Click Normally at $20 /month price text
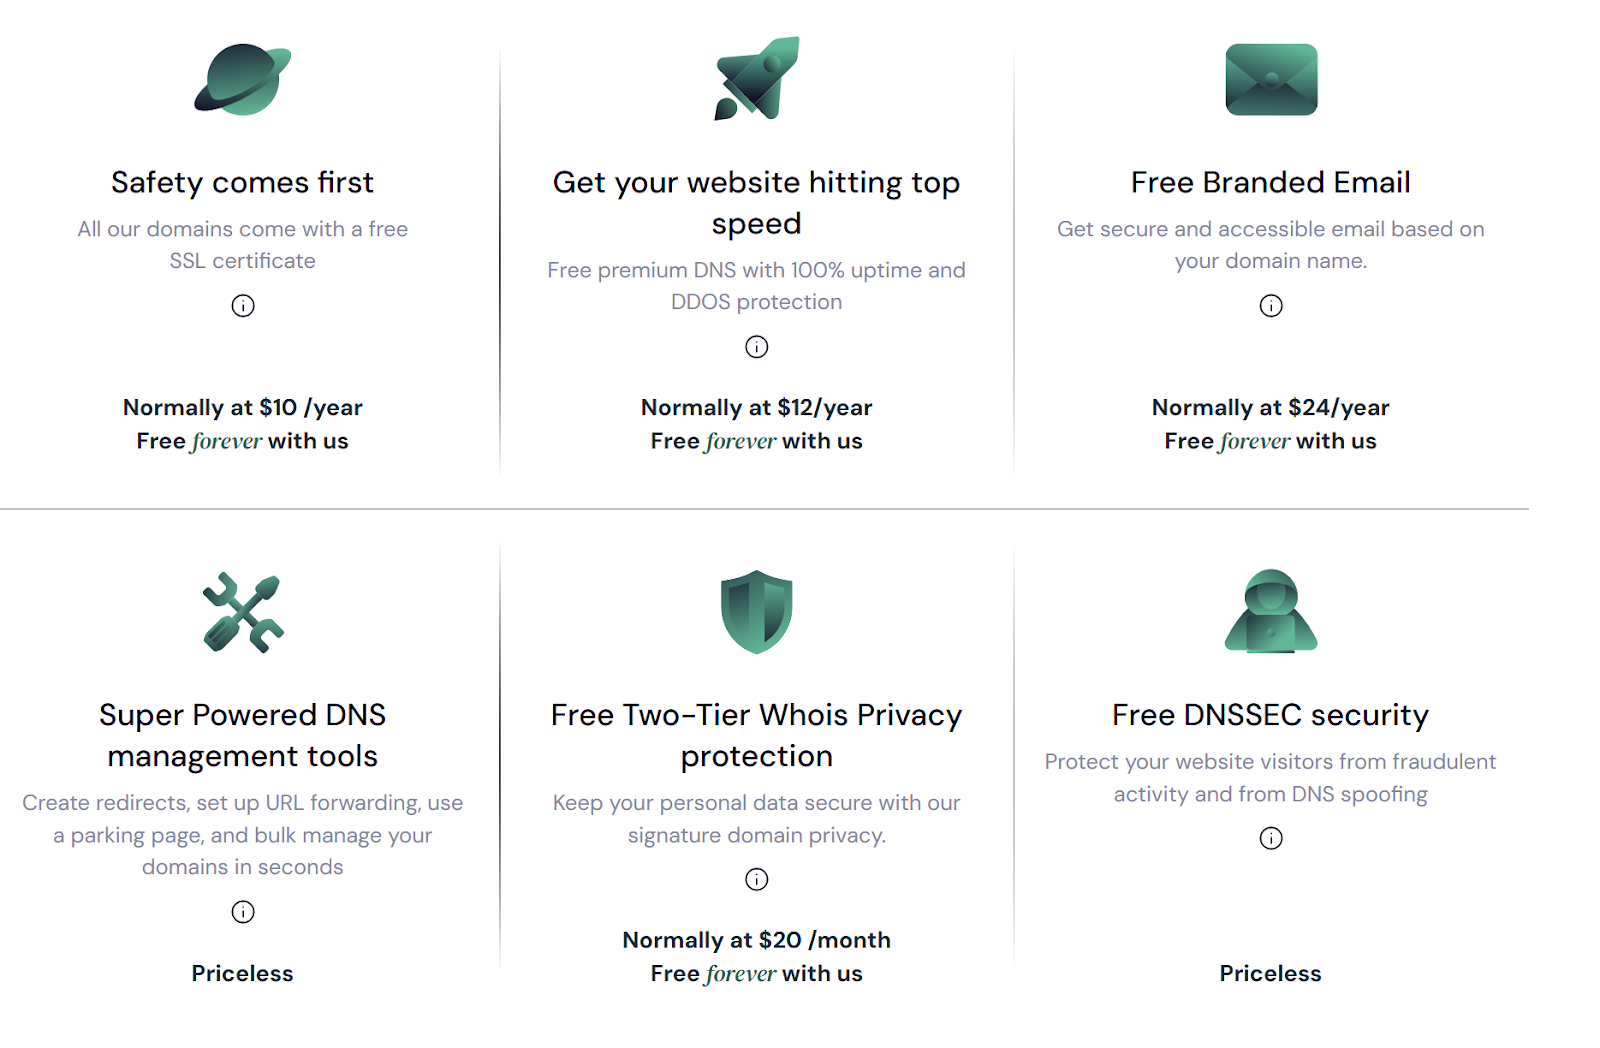The width and height of the screenshot is (1600, 1048). pyautogui.click(x=757, y=940)
